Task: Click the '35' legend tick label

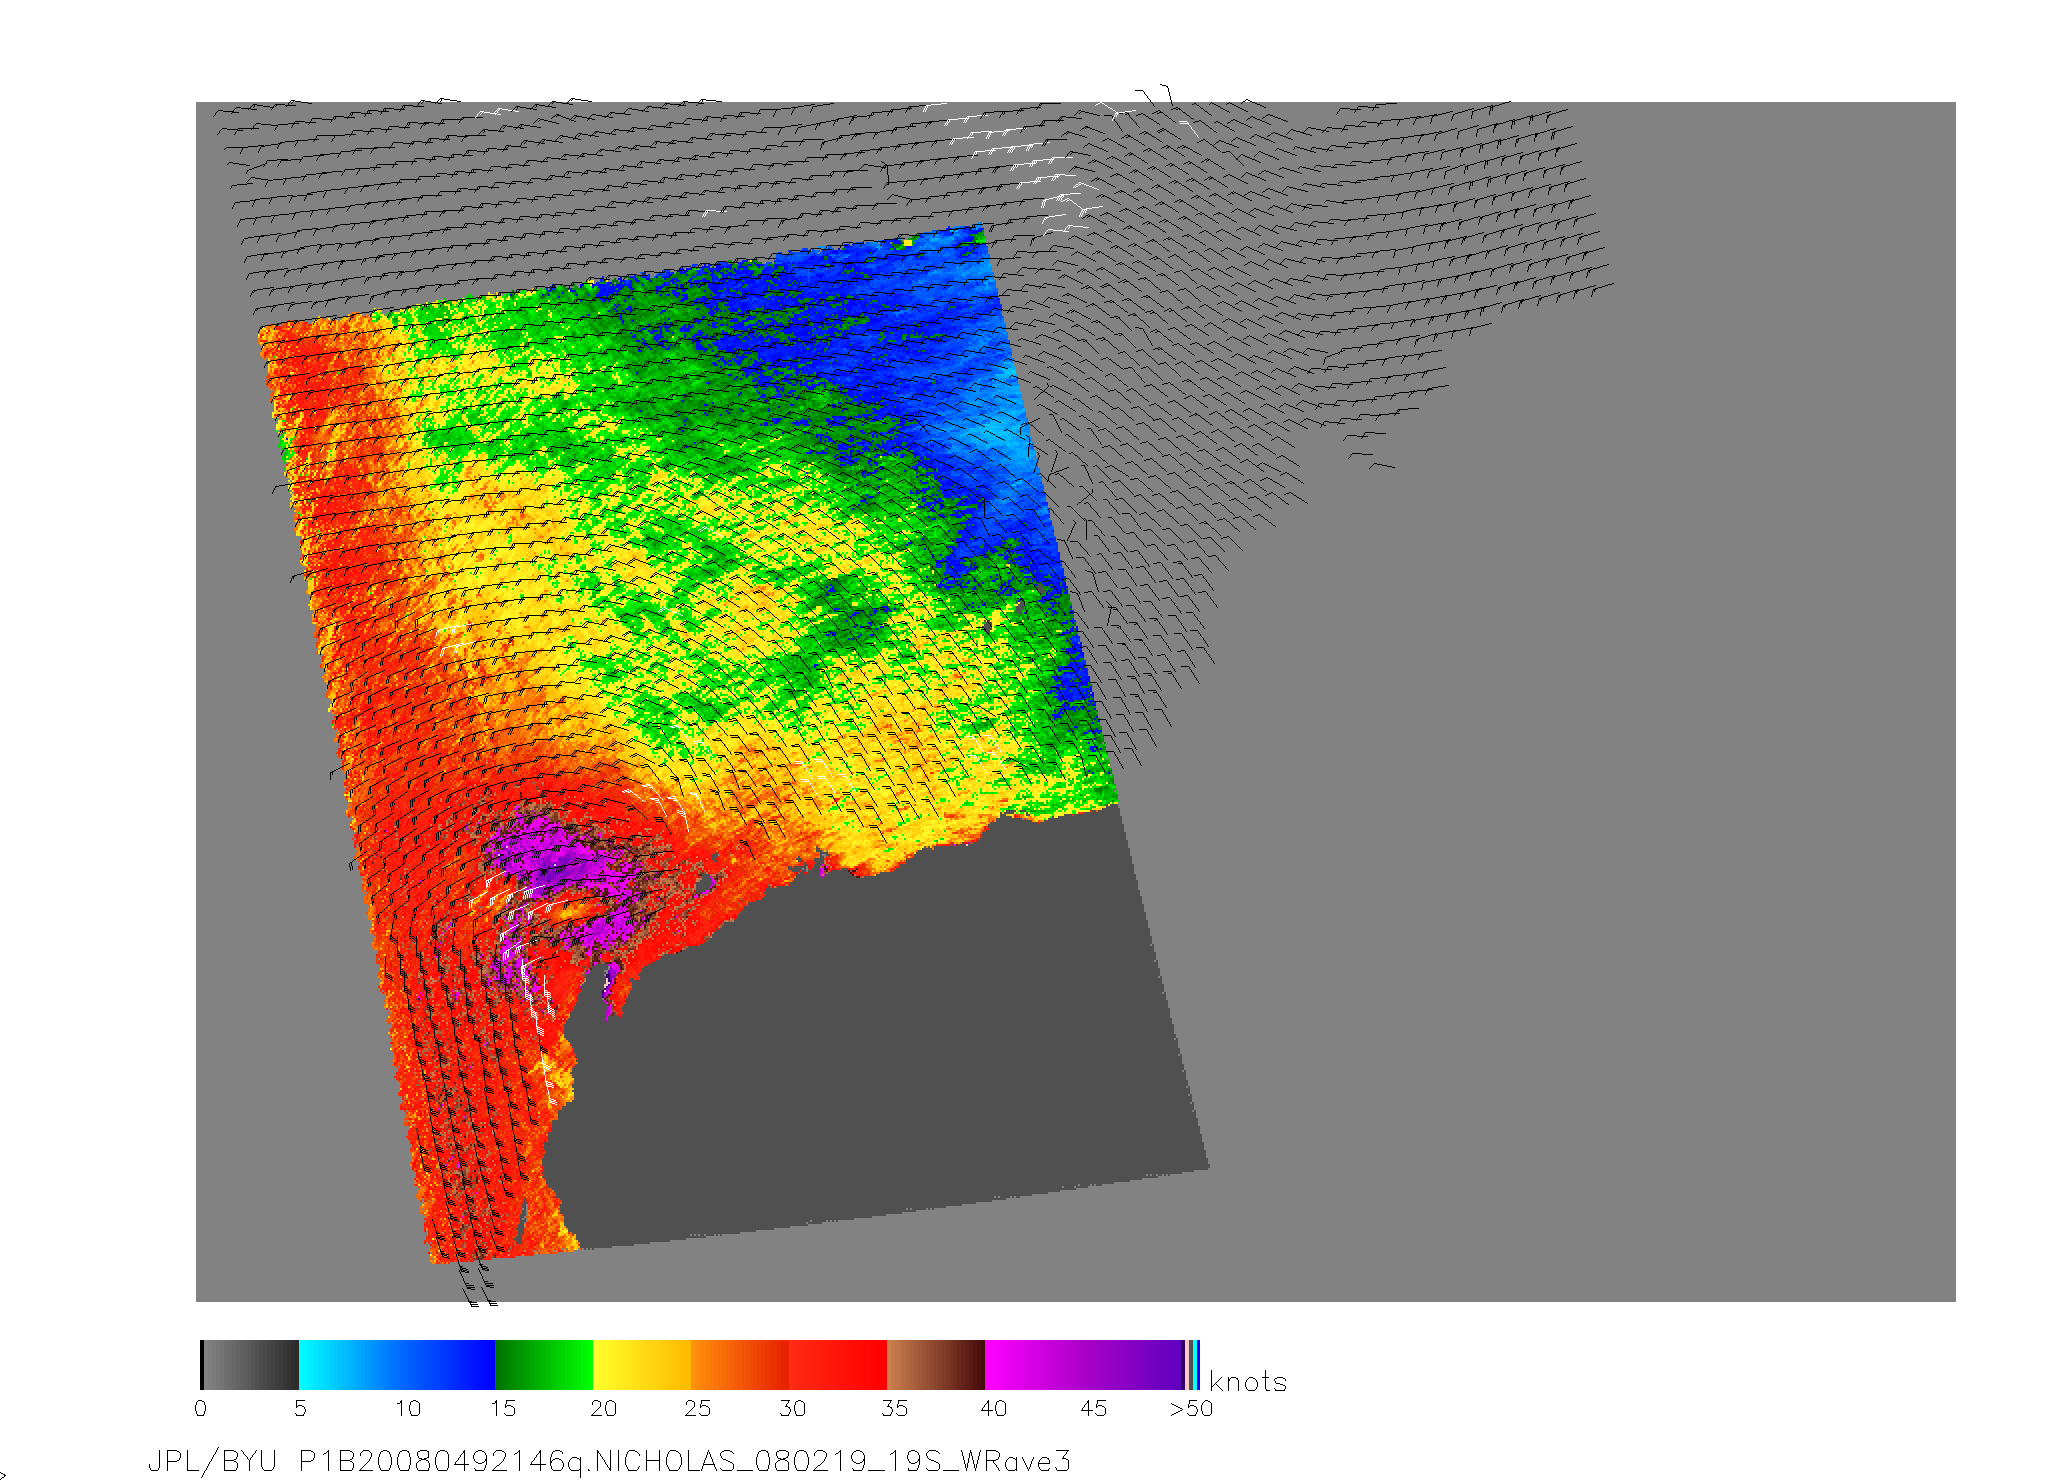Action: click(894, 1409)
